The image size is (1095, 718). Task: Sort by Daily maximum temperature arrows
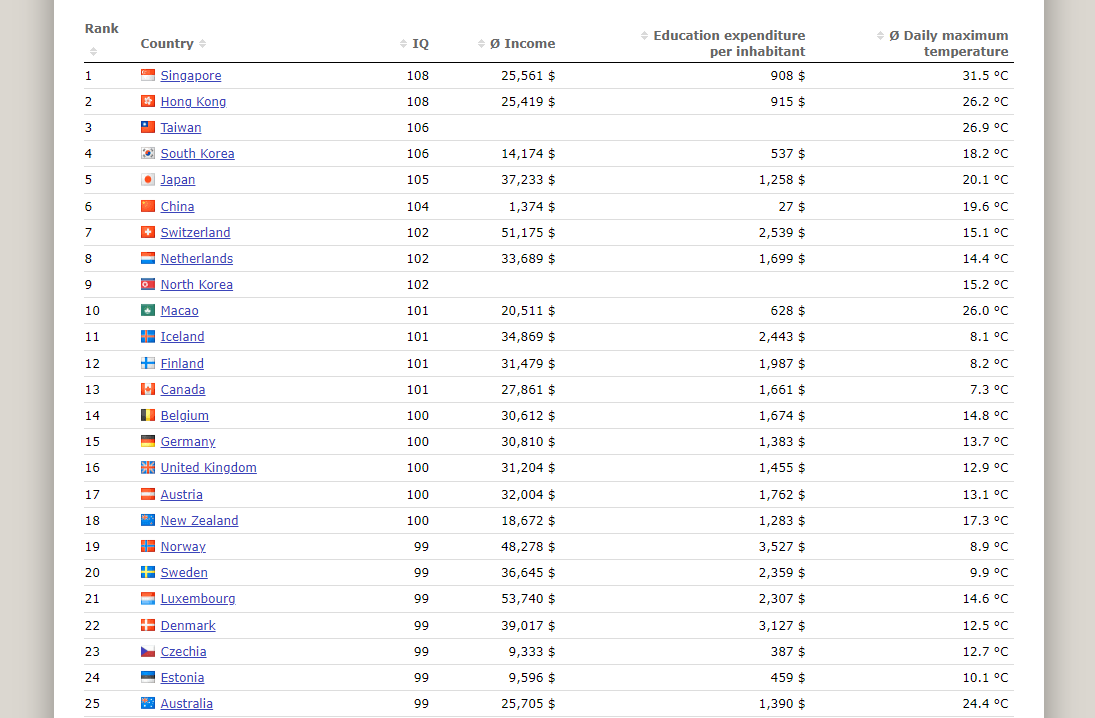point(881,35)
